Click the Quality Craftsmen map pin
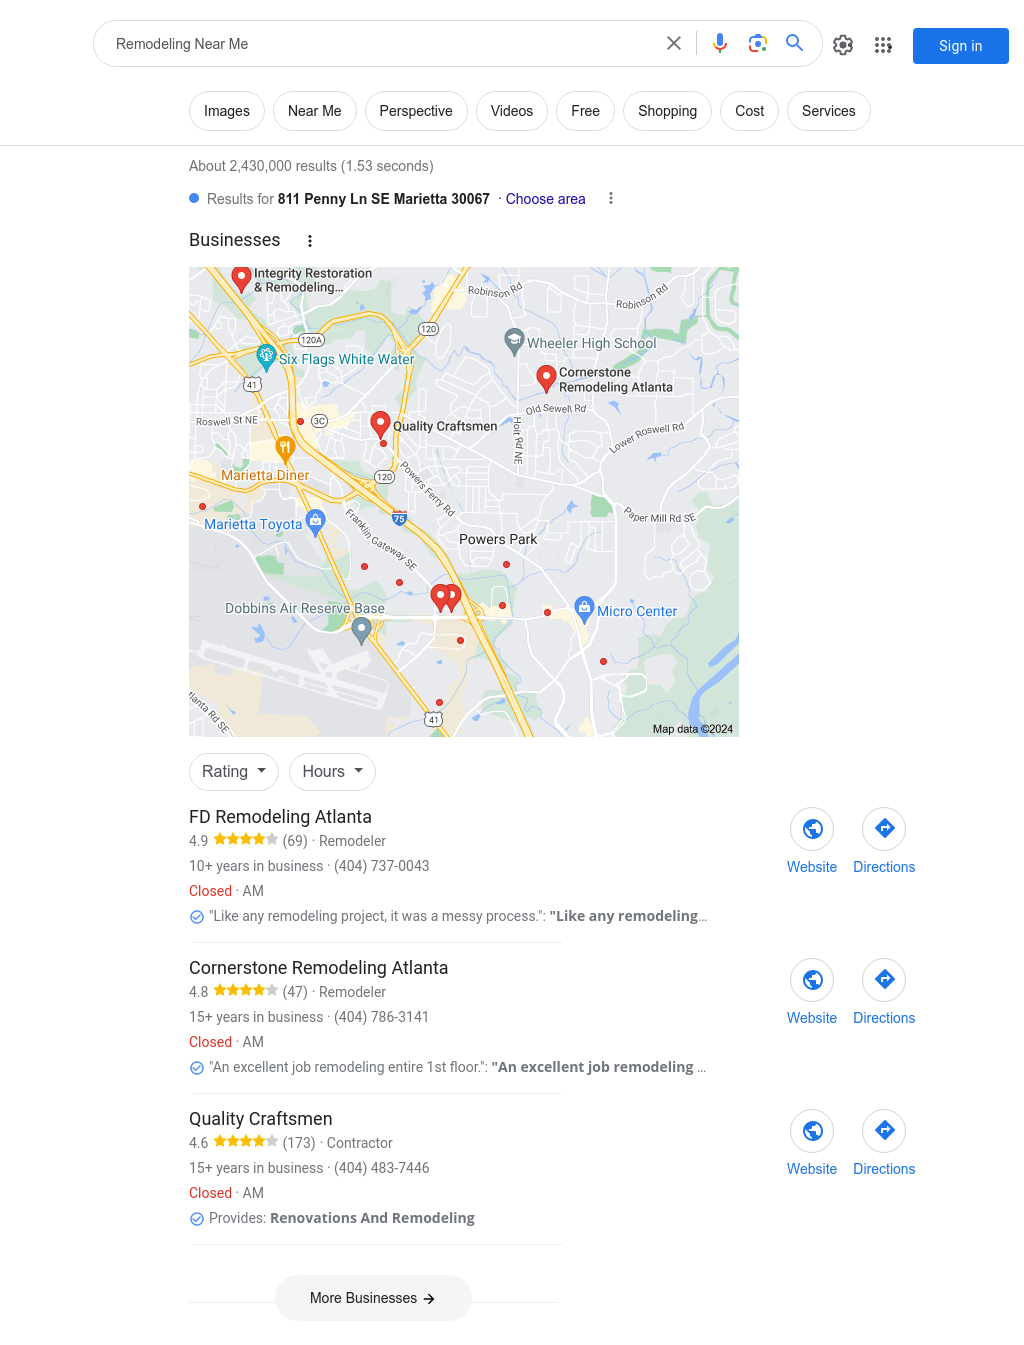1024x1345 pixels. [x=380, y=424]
